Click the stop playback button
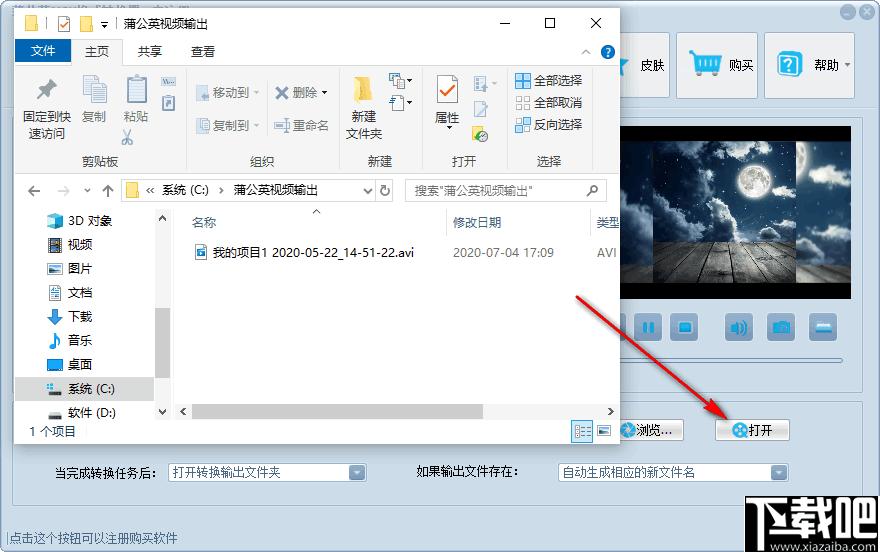880x552 pixels. click(685, 327)
